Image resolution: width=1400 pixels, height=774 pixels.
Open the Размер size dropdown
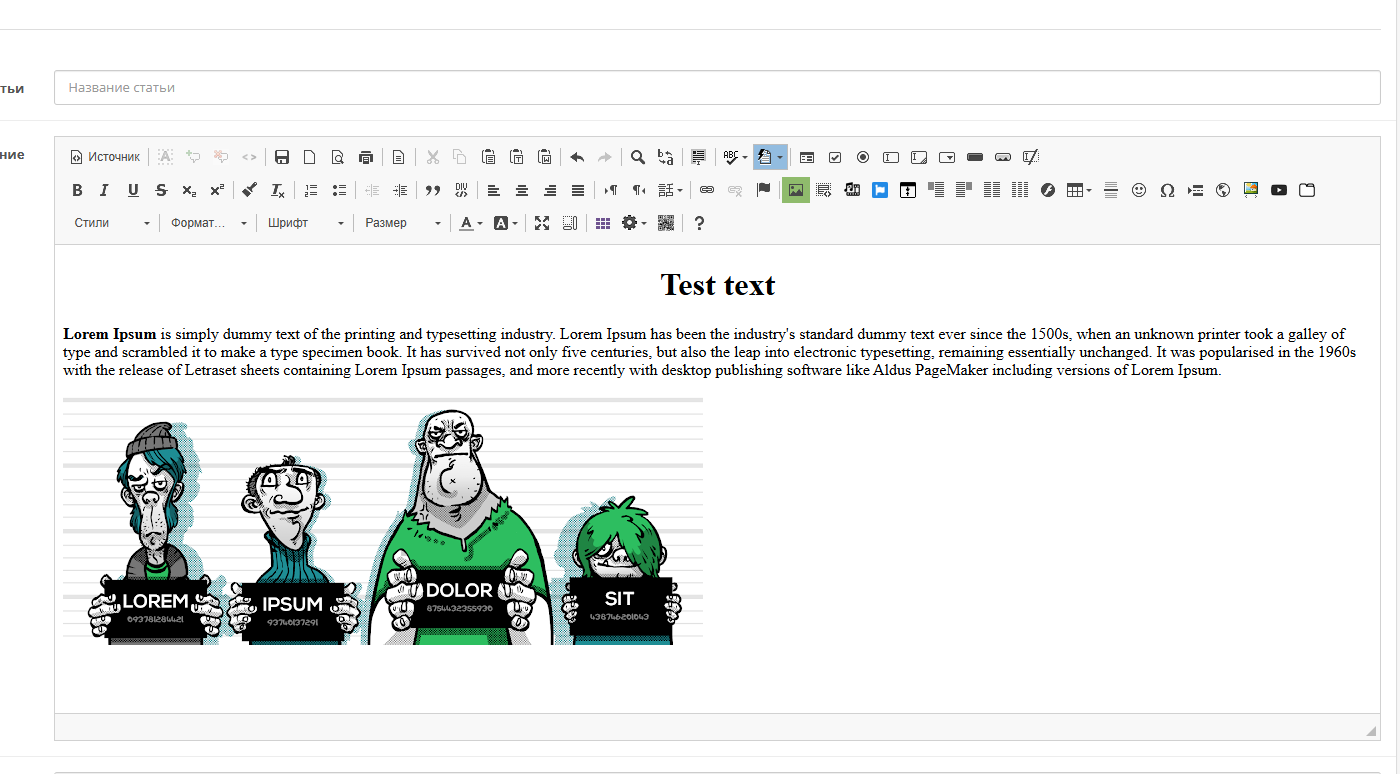click(x=402, y=223)
